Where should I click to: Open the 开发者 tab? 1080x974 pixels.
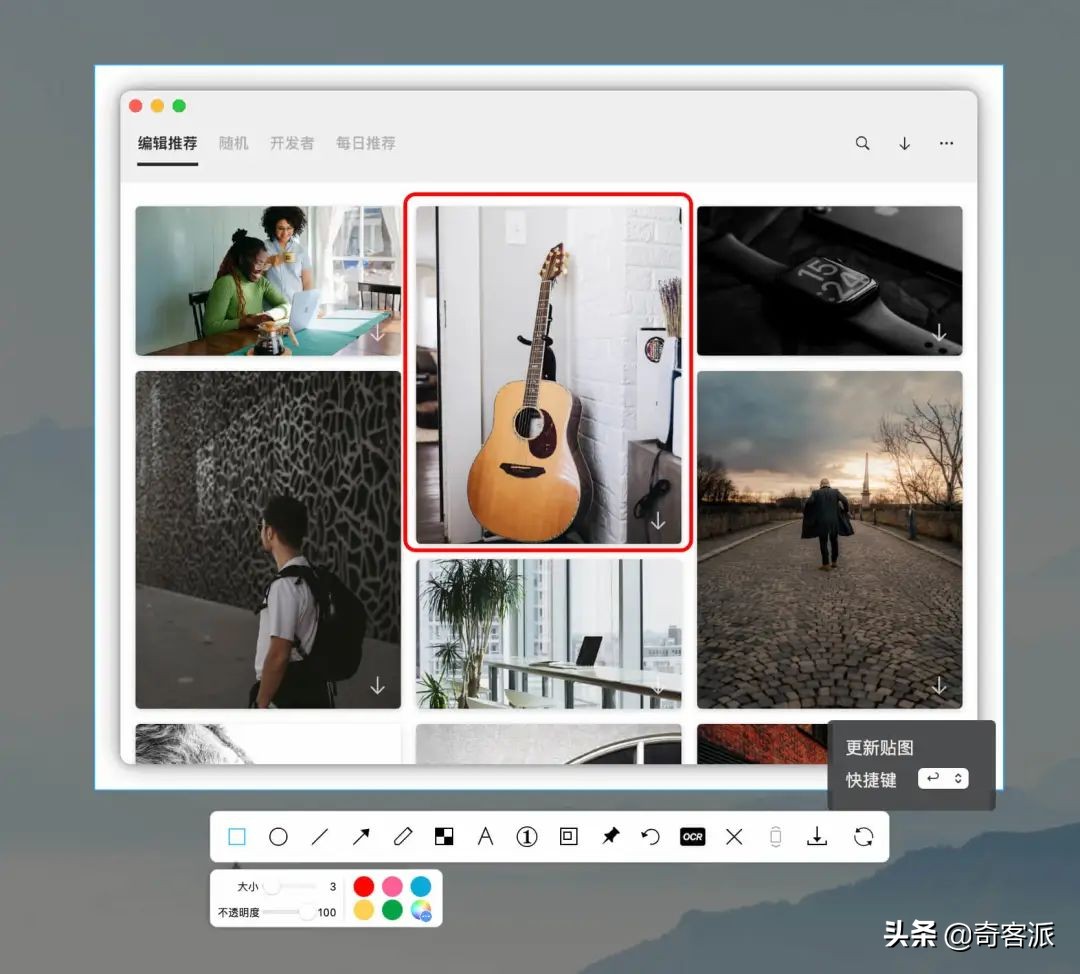pyautogui.click(x=291, y=143)
